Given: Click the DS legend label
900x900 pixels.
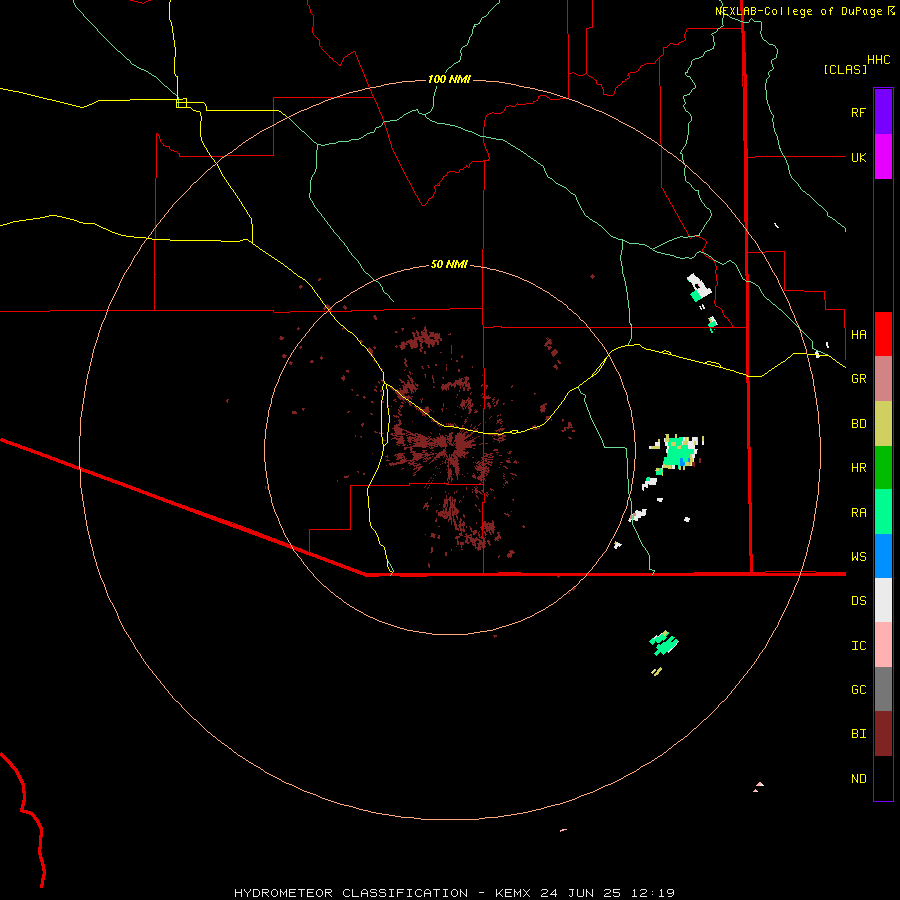Looking at the screenshot, I should coord(858,601).
